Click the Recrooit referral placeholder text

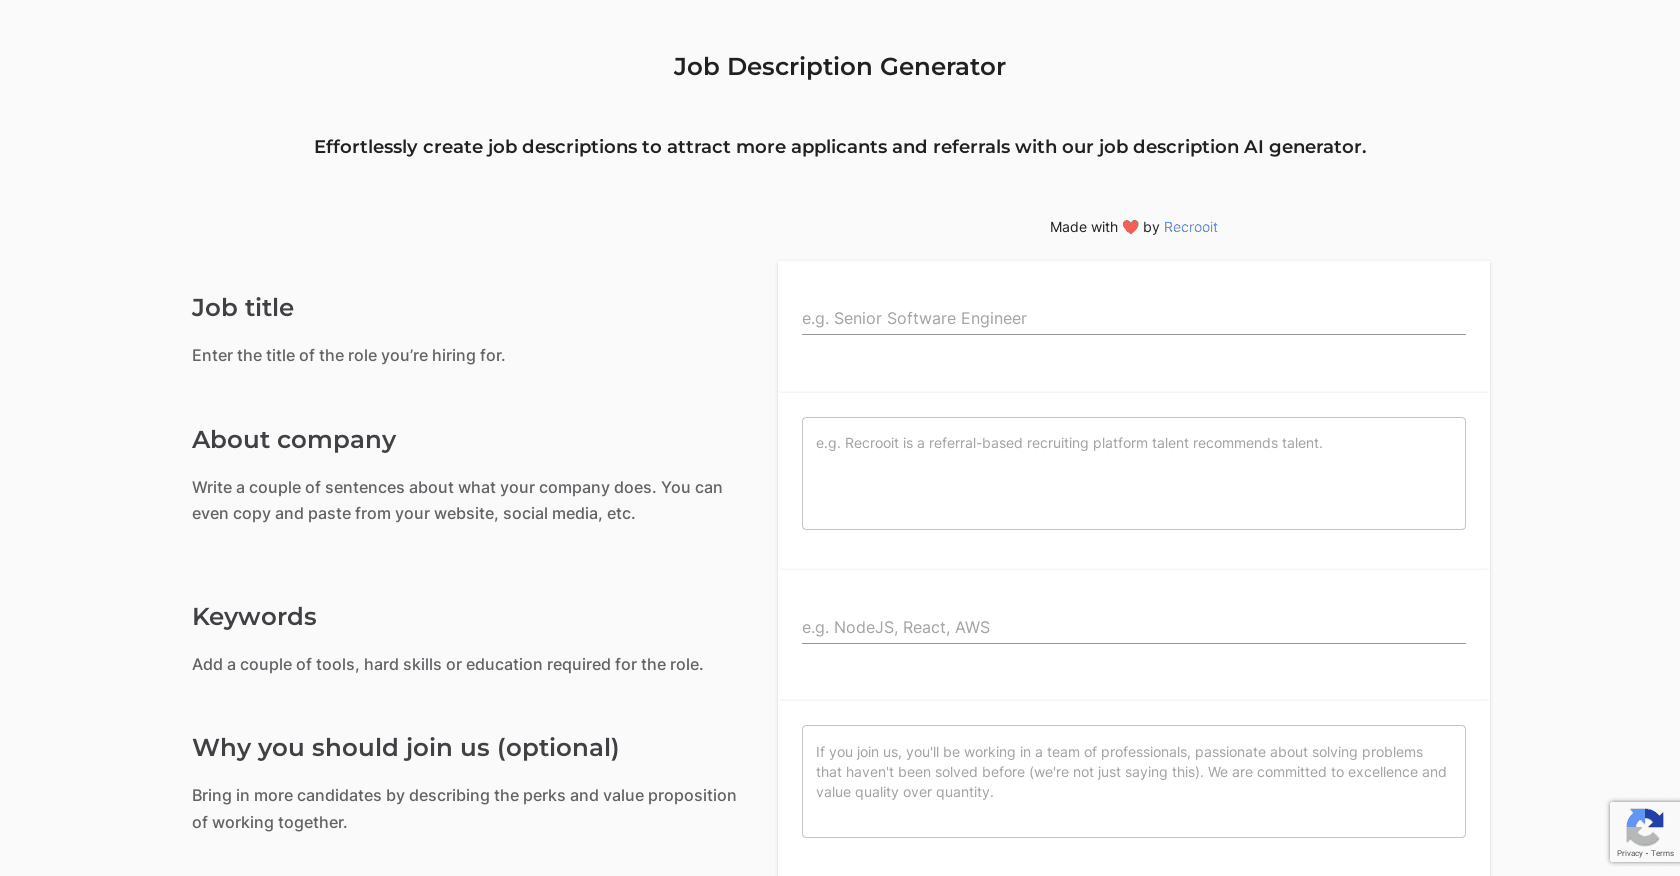pos(1069,443)
